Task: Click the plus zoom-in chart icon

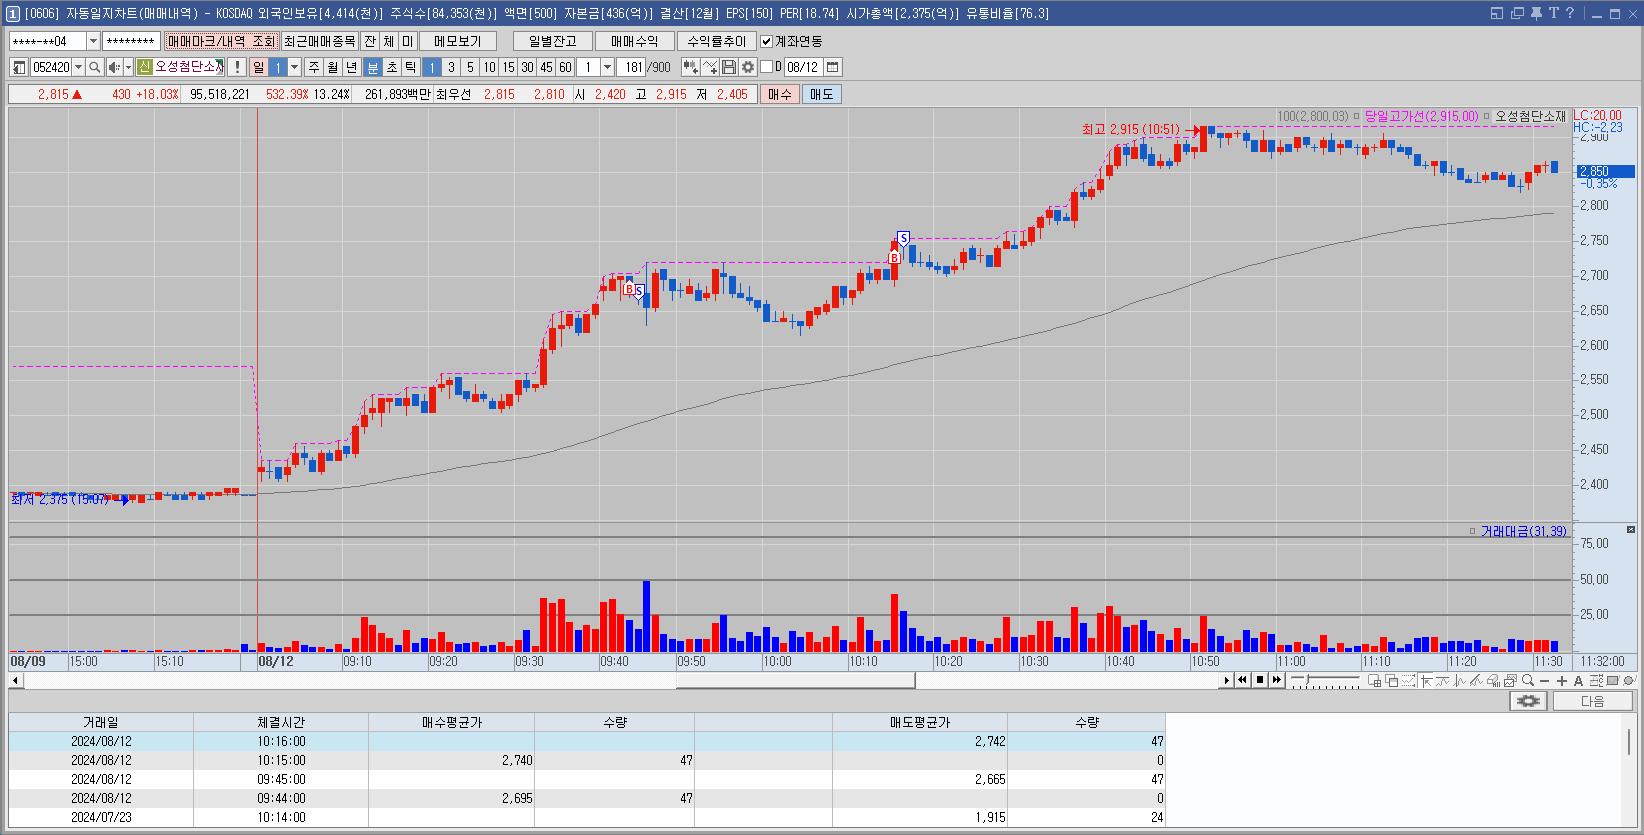Action: [x=1562, y=681]
